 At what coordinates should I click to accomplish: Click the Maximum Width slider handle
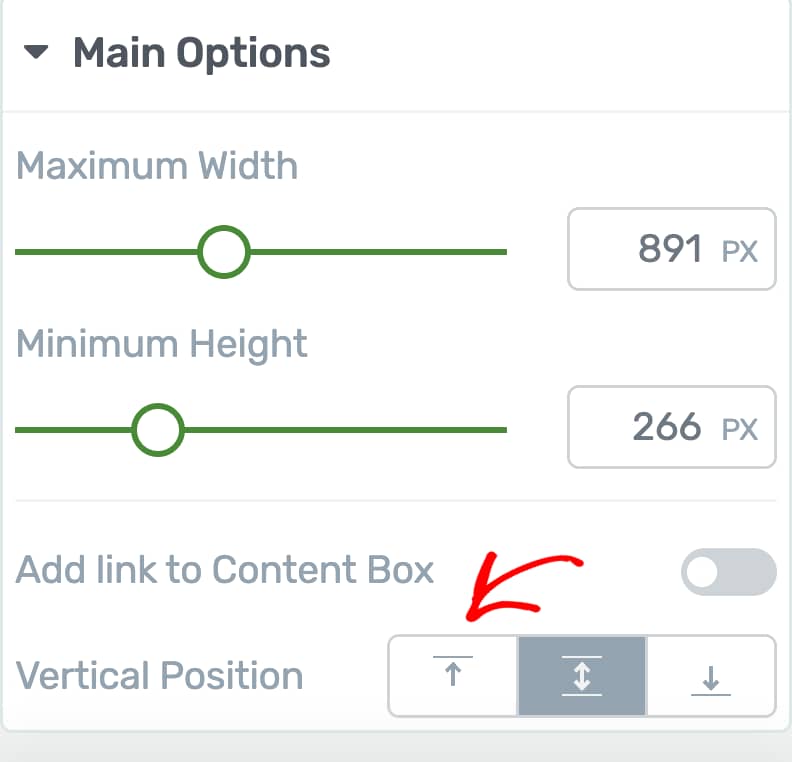(224, 251)
